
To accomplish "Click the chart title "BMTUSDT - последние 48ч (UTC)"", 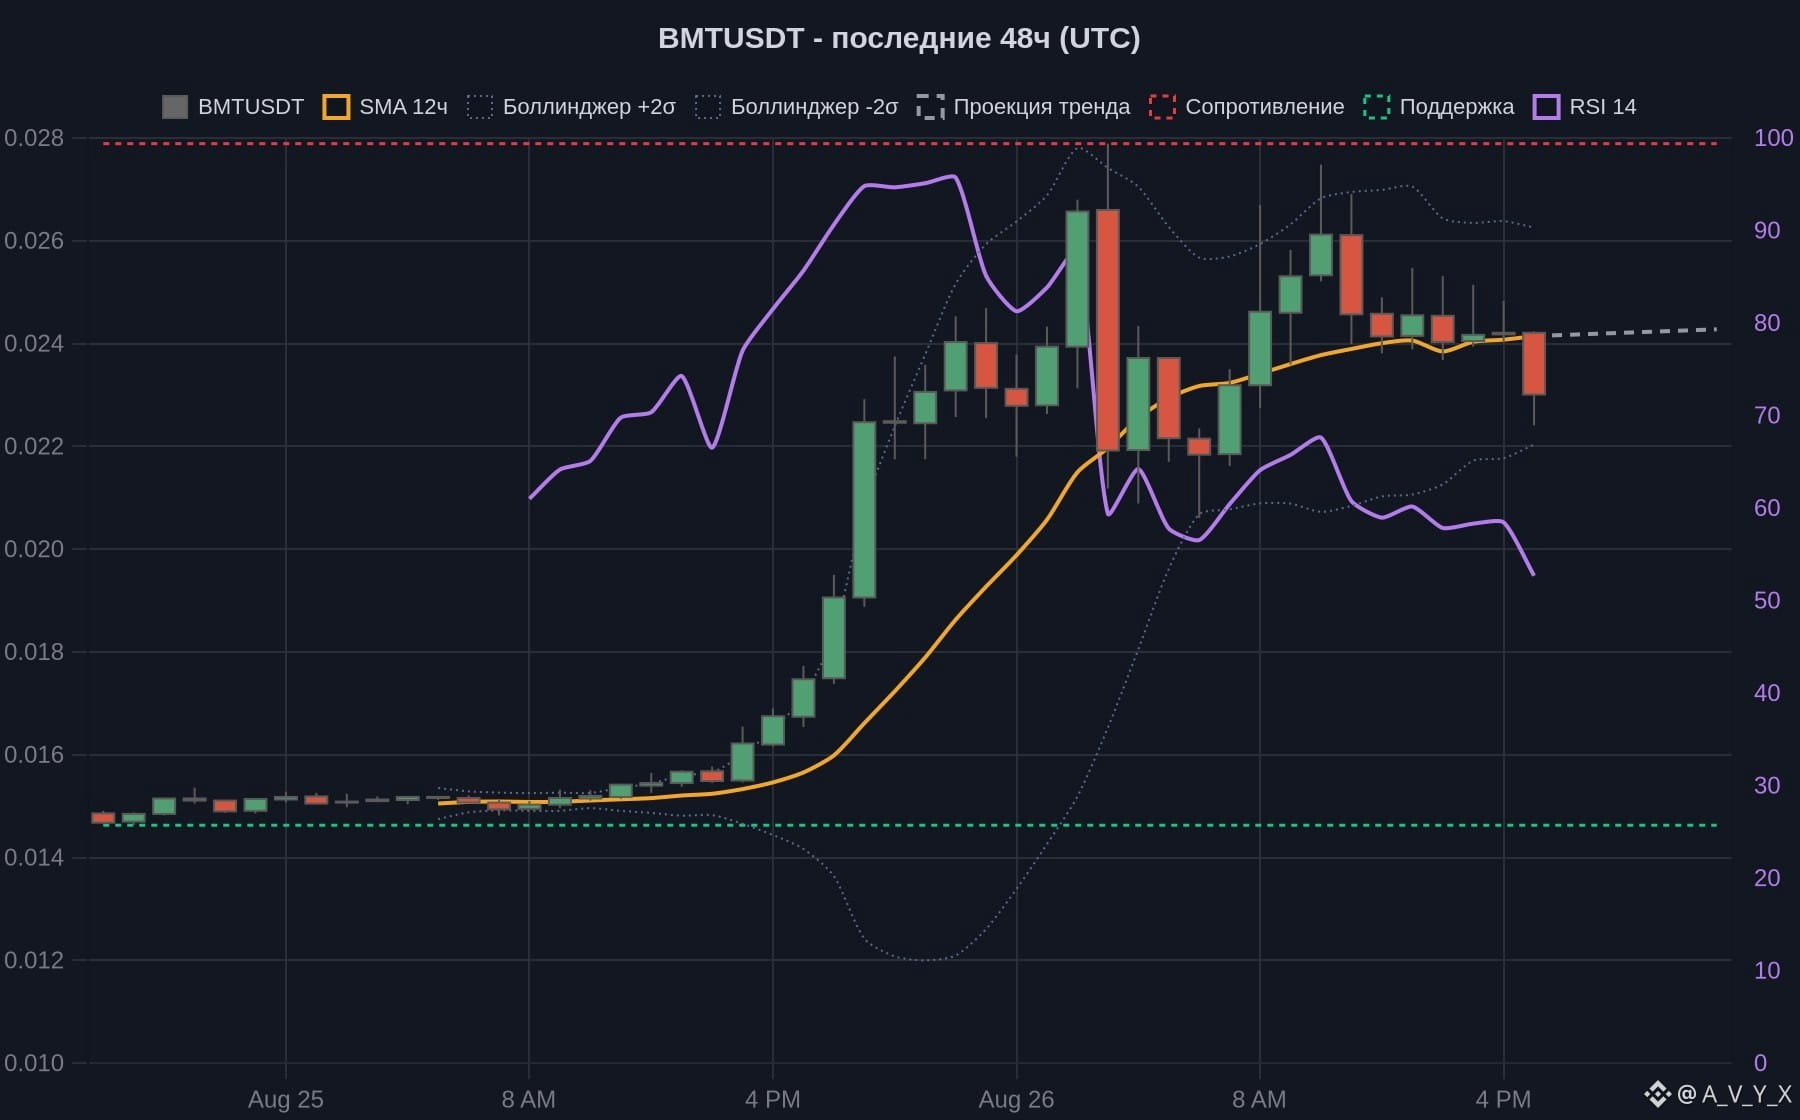I will point(899,38).
